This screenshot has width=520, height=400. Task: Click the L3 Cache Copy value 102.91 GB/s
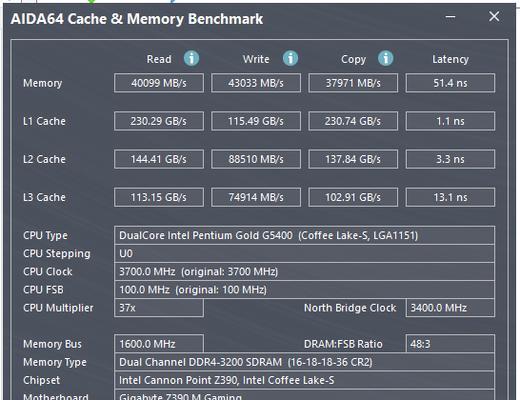point(353,197)
